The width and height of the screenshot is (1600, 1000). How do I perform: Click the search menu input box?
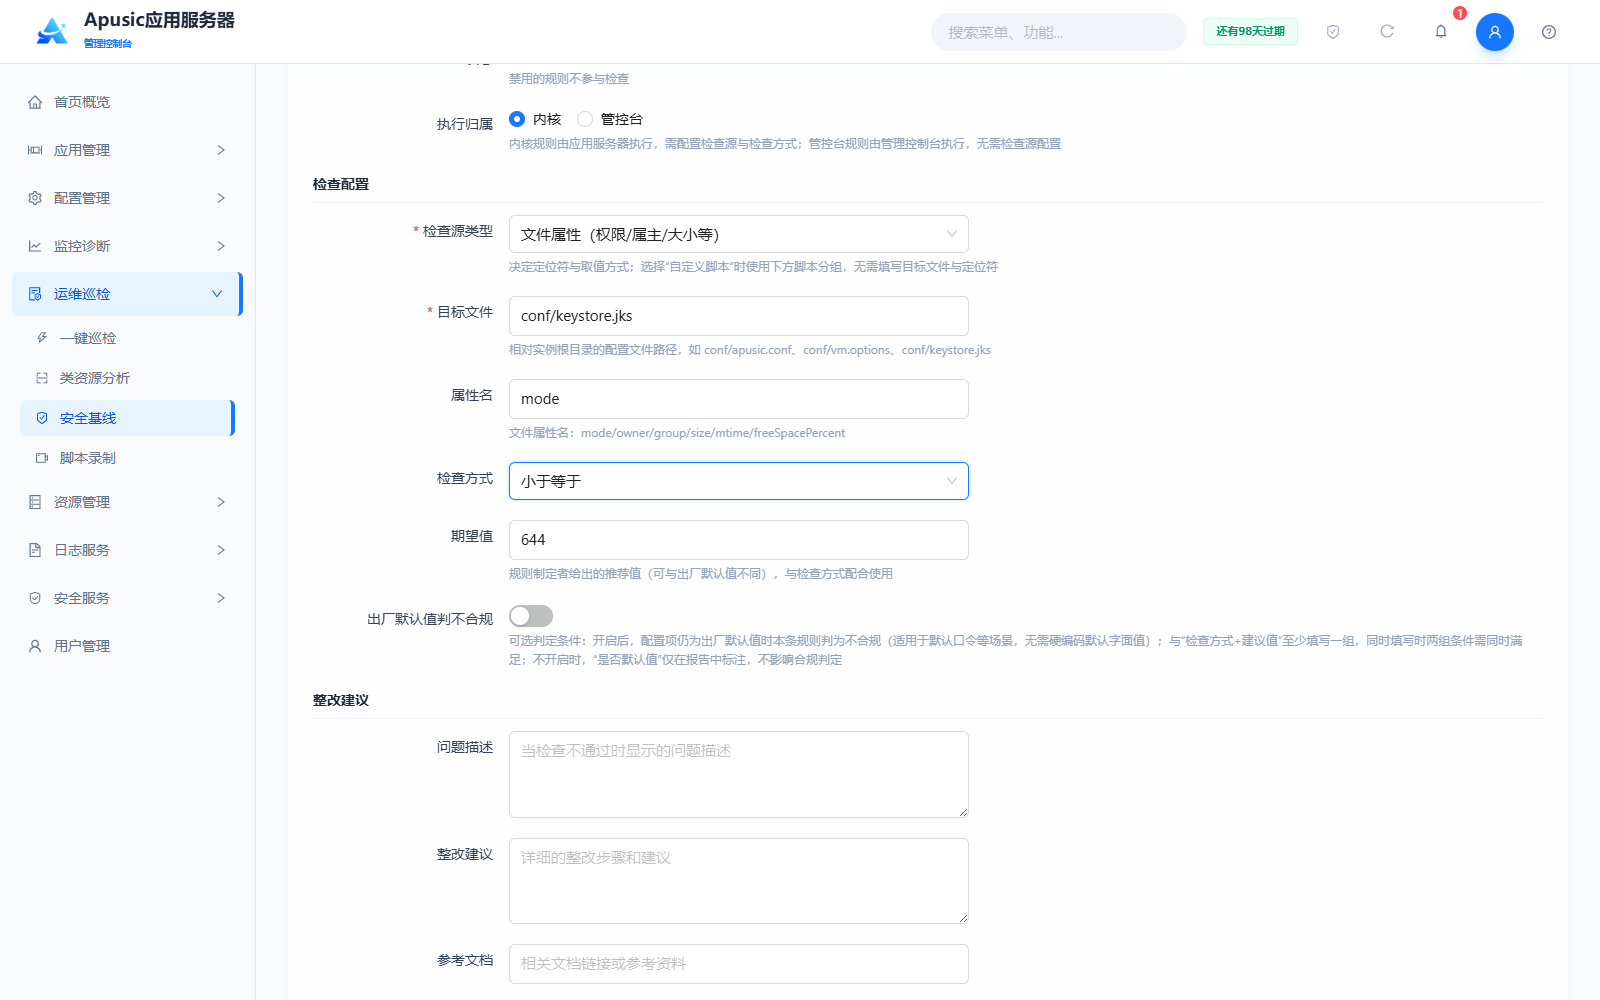click(x=1059, y=32)
